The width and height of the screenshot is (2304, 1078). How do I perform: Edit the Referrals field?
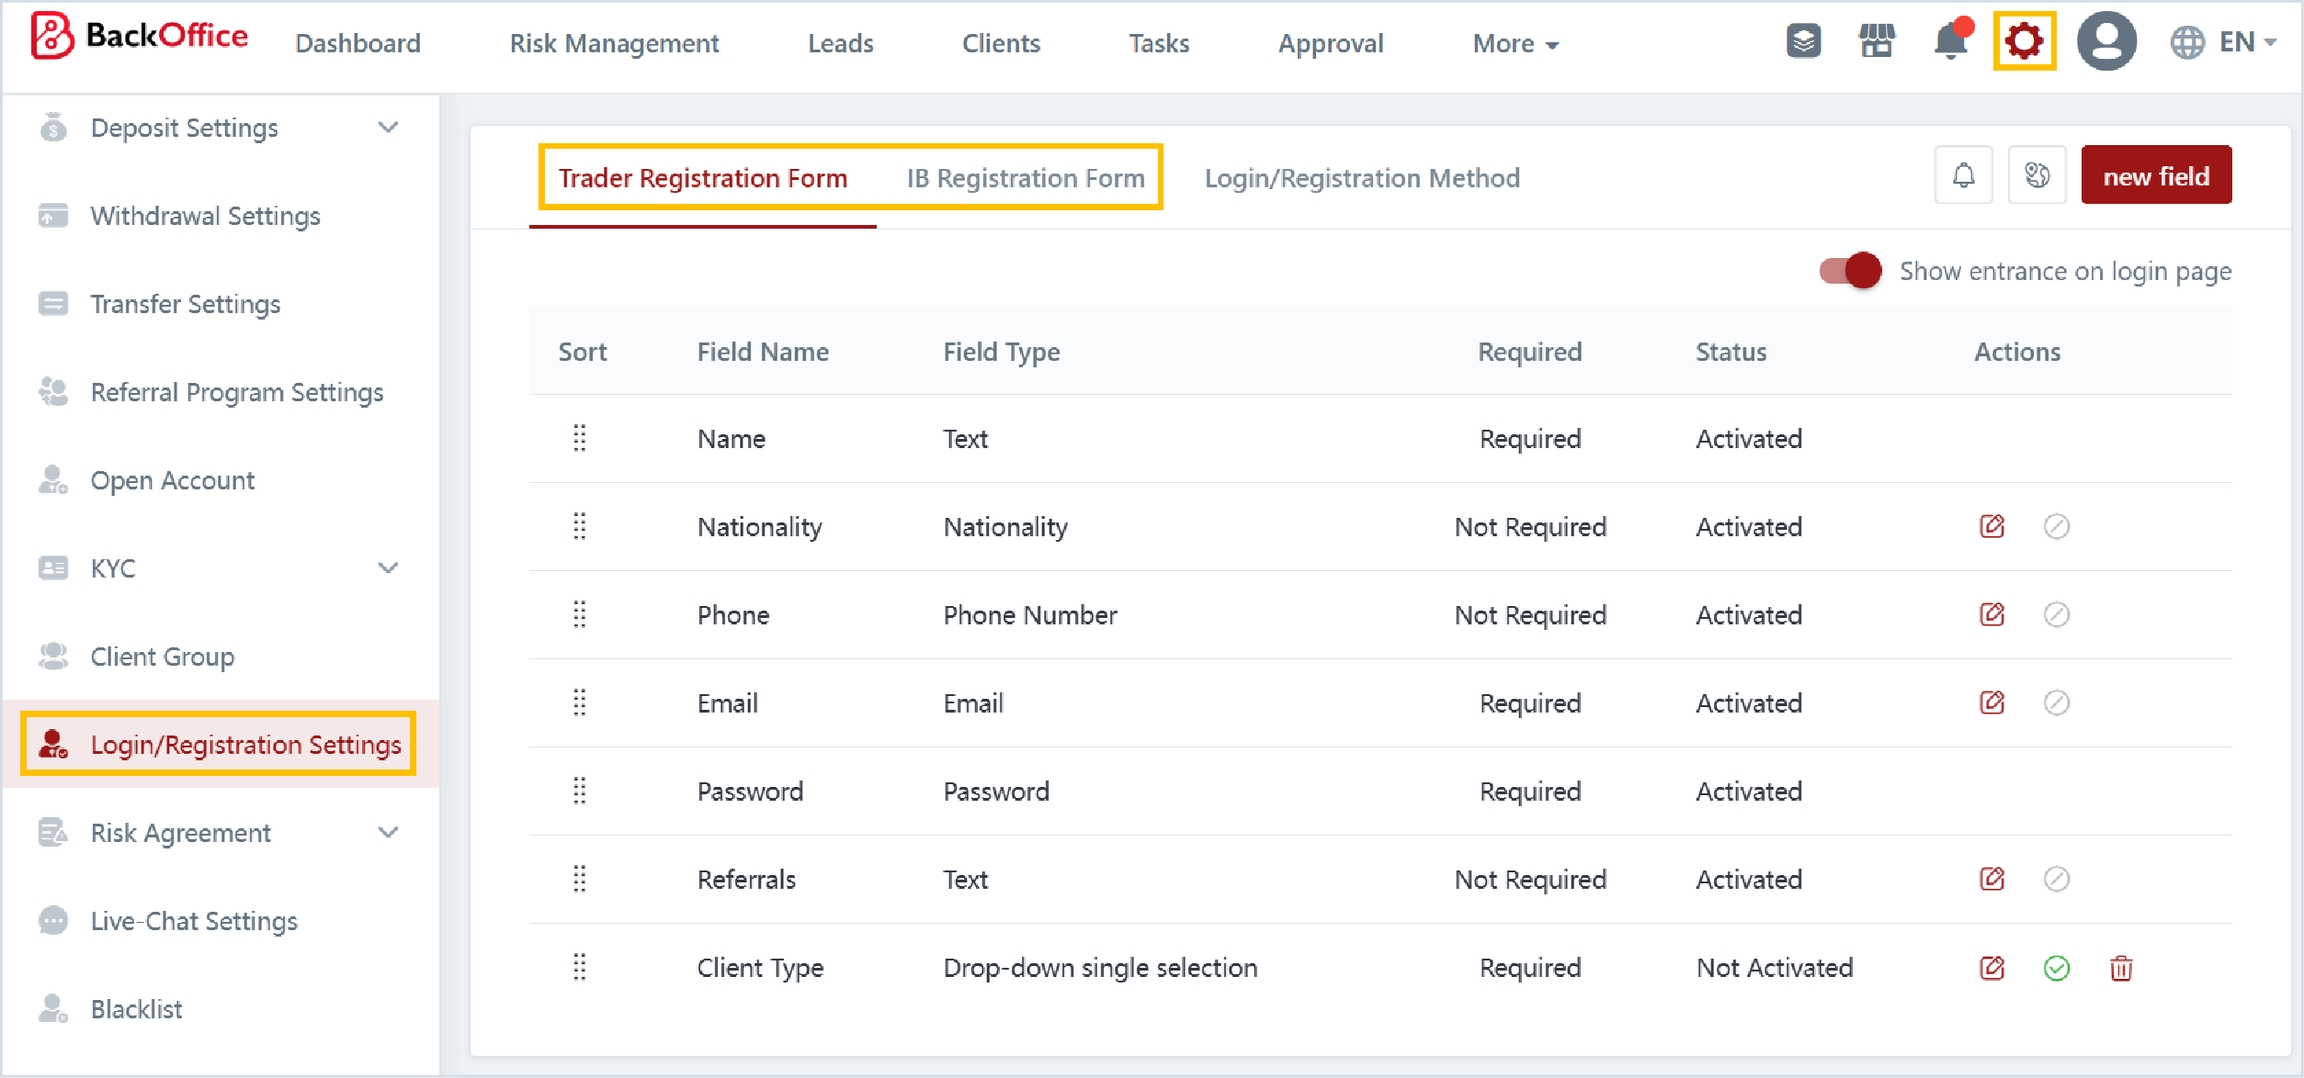tap(1991, 879)
